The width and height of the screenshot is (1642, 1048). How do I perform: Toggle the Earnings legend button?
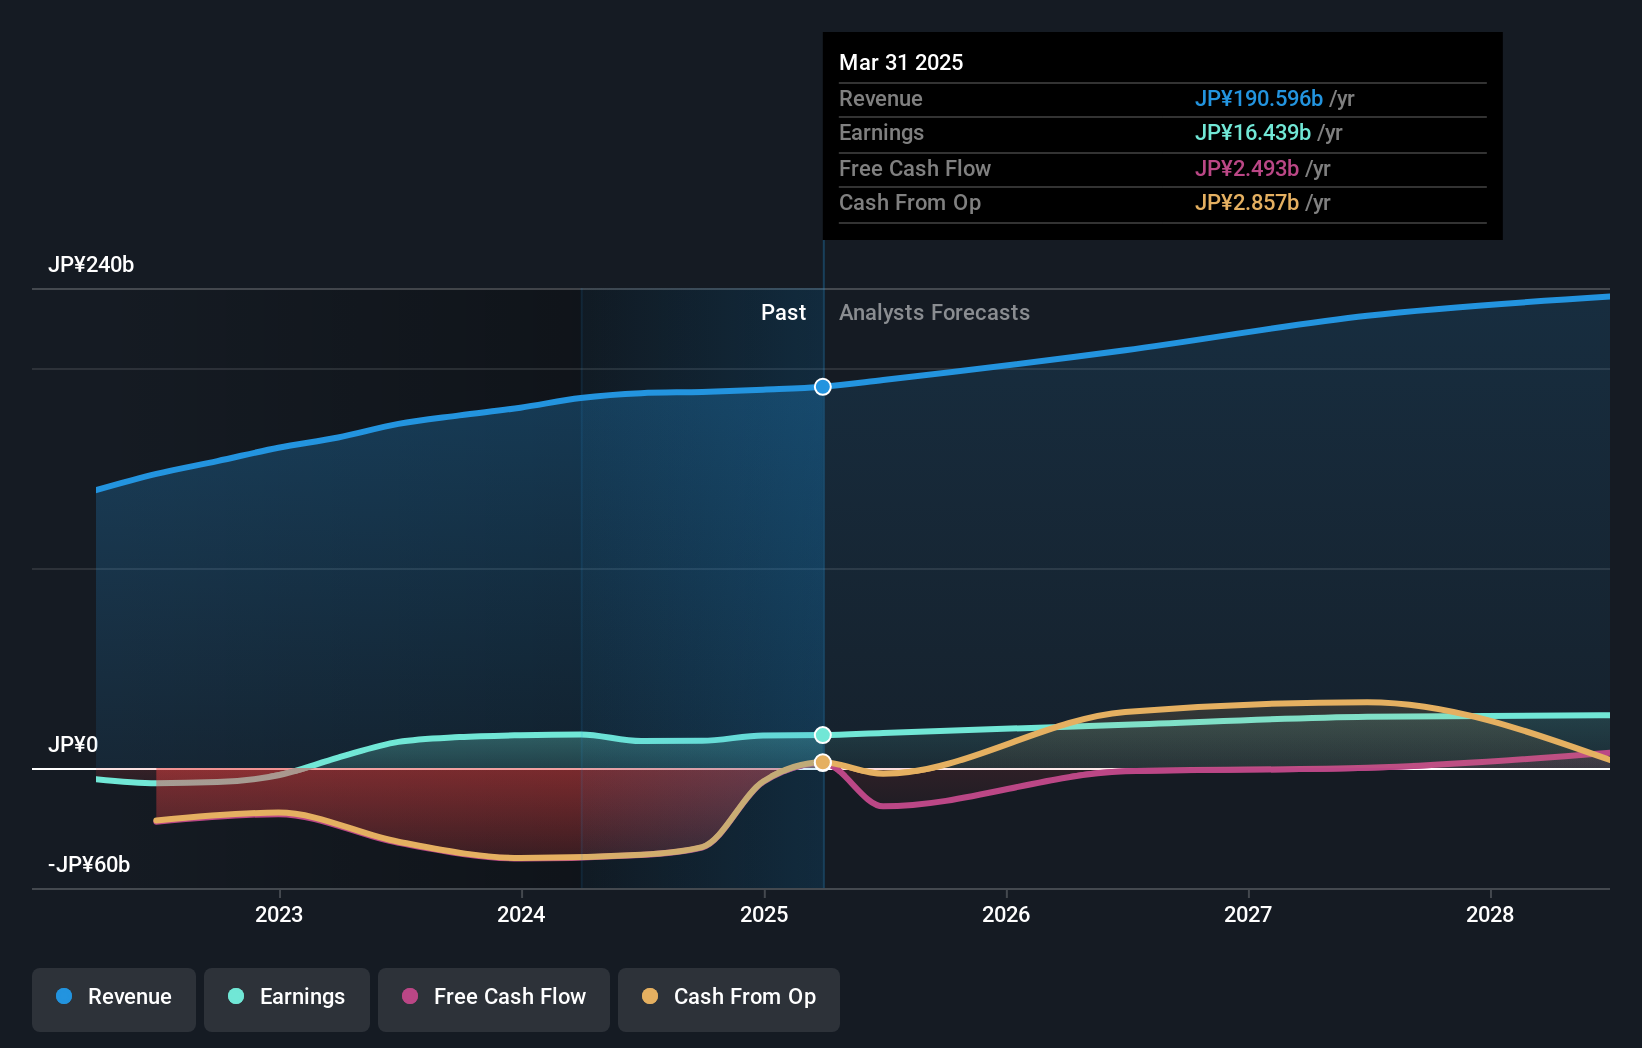click(287, 999)
